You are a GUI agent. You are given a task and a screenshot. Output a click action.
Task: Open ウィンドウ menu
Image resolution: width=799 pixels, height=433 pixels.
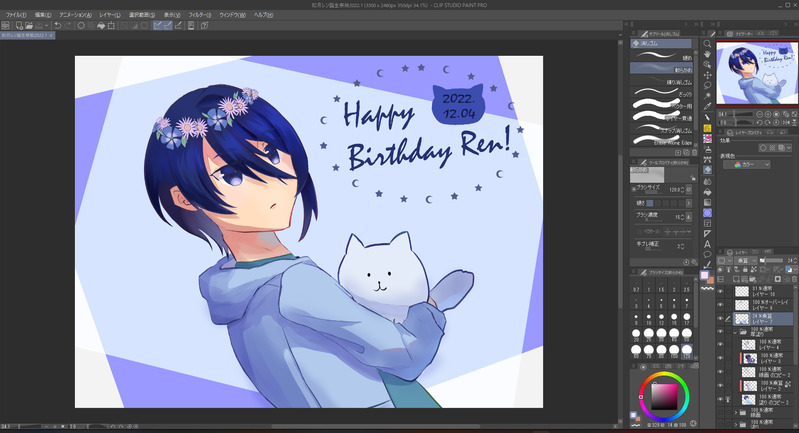click(232, 15)
